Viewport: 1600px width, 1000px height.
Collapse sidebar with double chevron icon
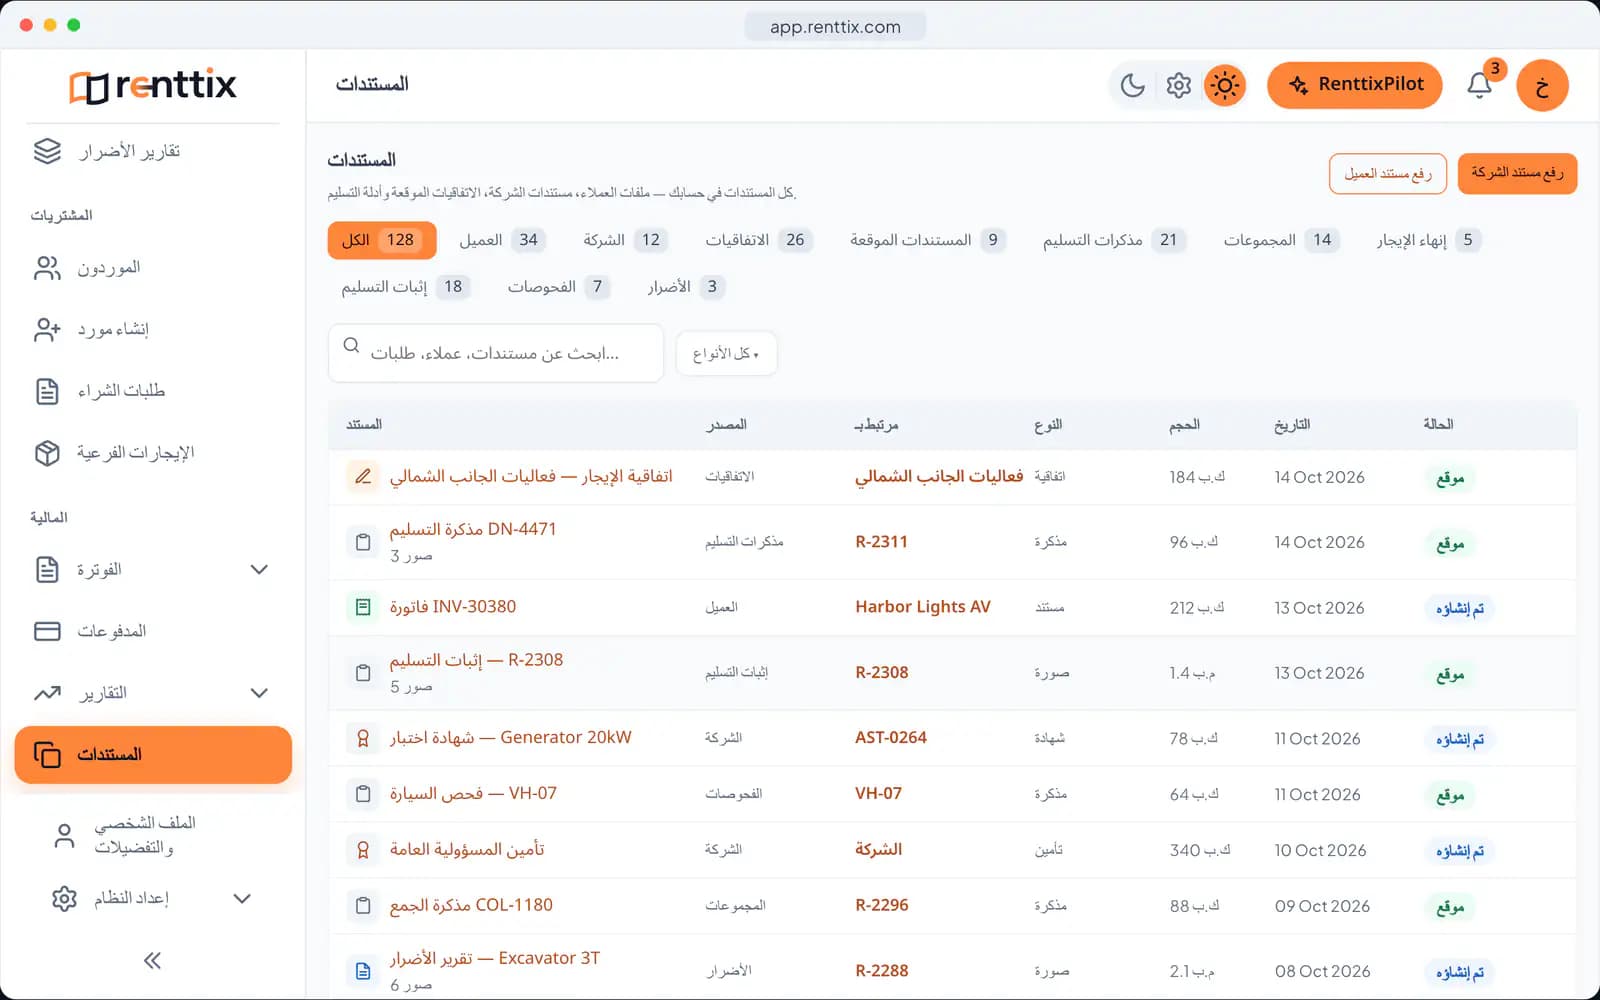click(x=152, y=961)
